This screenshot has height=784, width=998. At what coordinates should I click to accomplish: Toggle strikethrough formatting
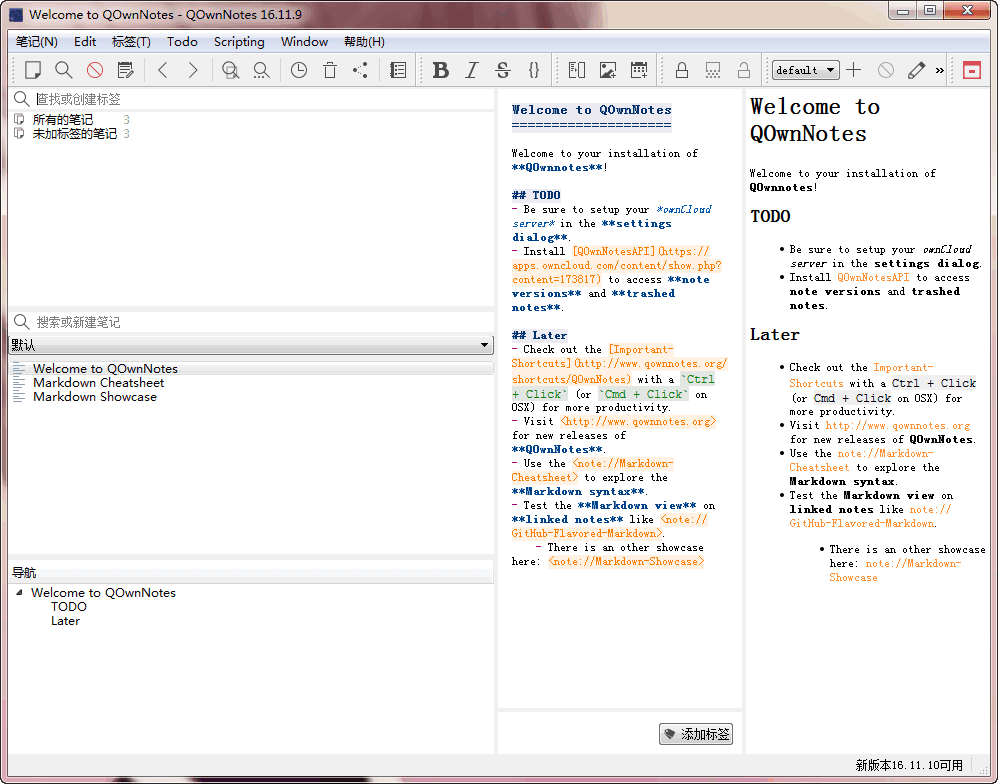[x=503, y=70]
